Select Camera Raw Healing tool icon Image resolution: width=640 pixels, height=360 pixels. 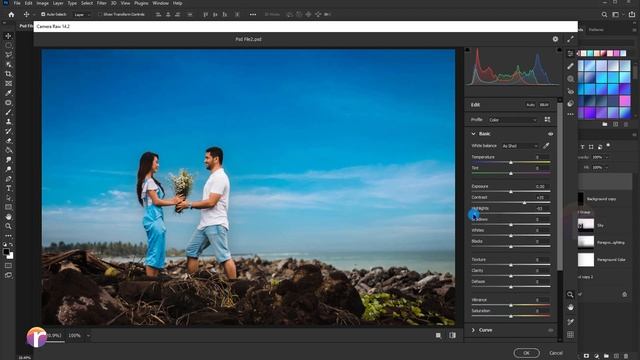[x=570, y=66]
